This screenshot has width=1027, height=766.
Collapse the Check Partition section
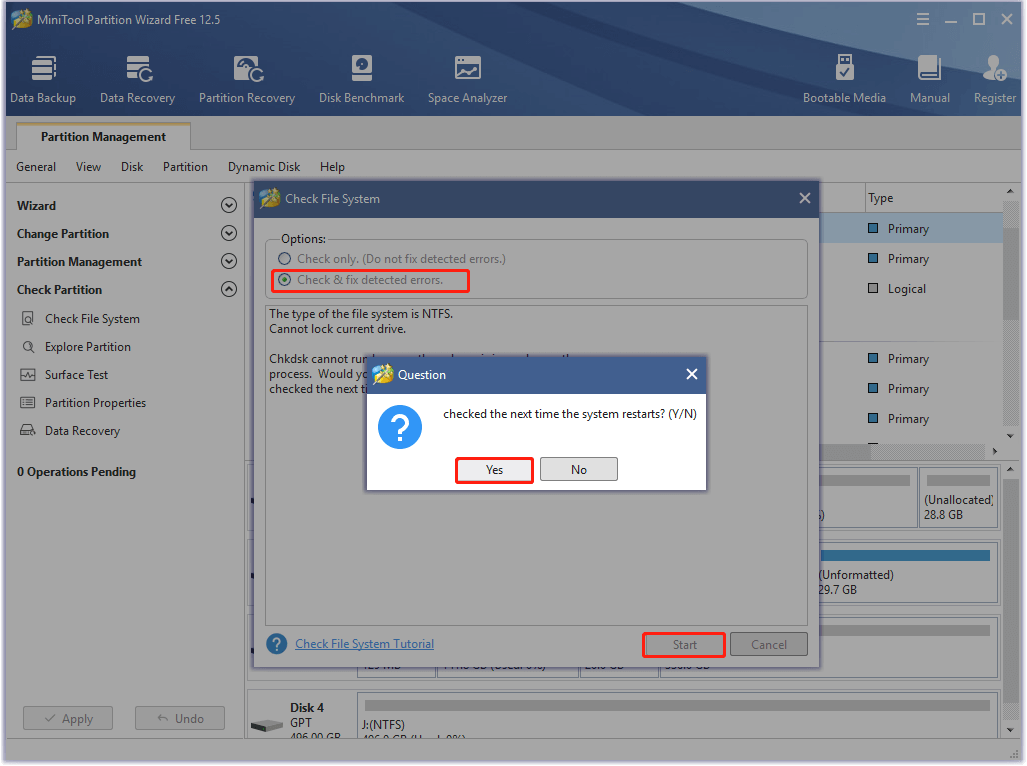click(229, 289)
